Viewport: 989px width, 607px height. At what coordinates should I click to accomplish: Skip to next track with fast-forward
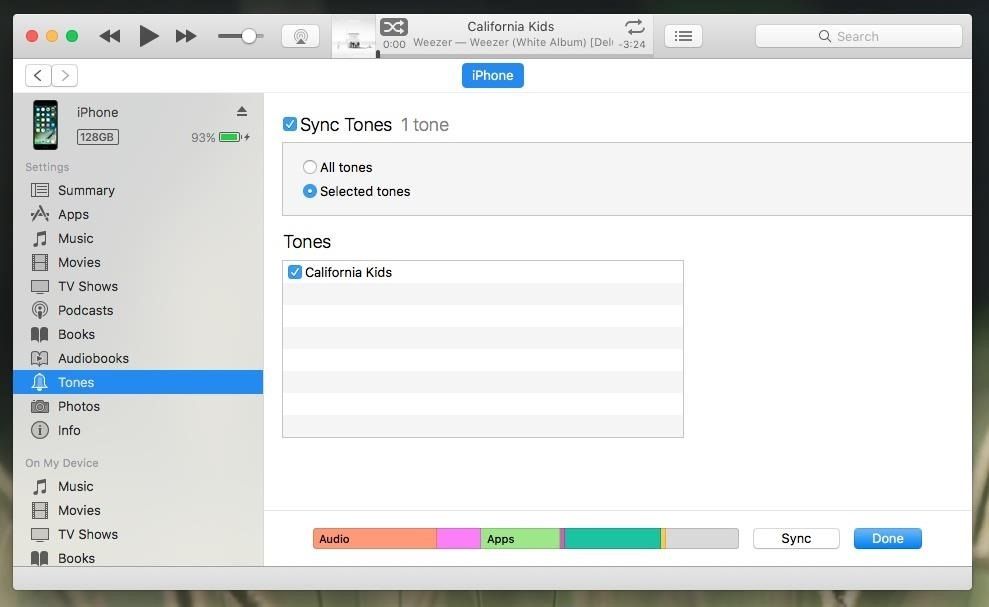click(186, 36)
